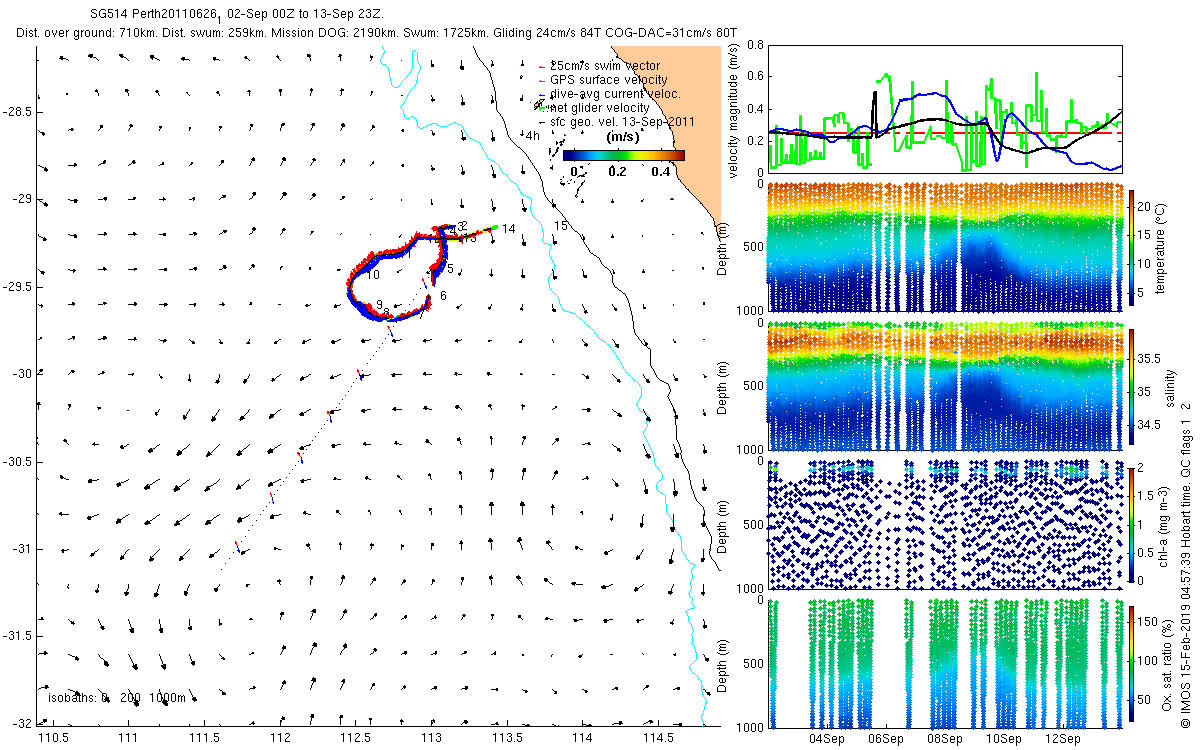Click the longitude tick label '114.5'
The height and width of the screenshot is (750, 1200).
point(658,738)
